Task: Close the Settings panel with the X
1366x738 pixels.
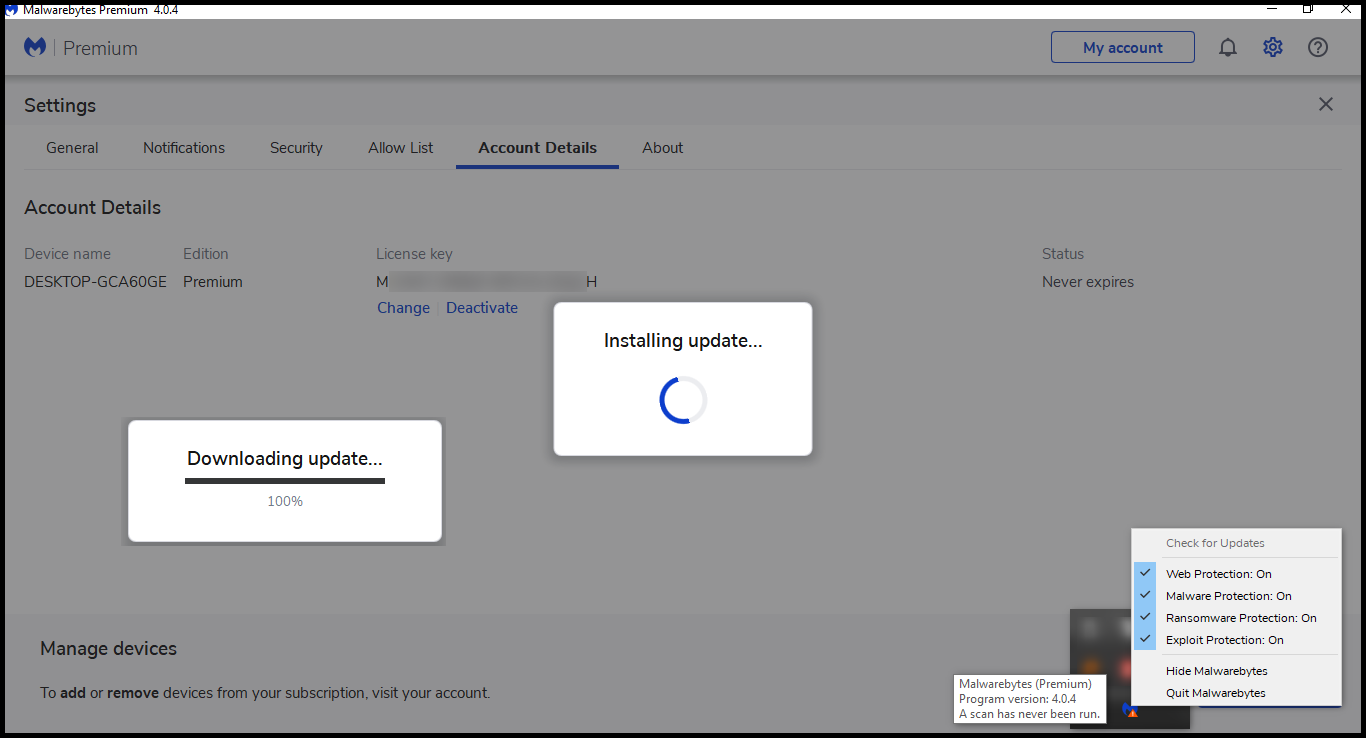Action: pos(1326,104)
